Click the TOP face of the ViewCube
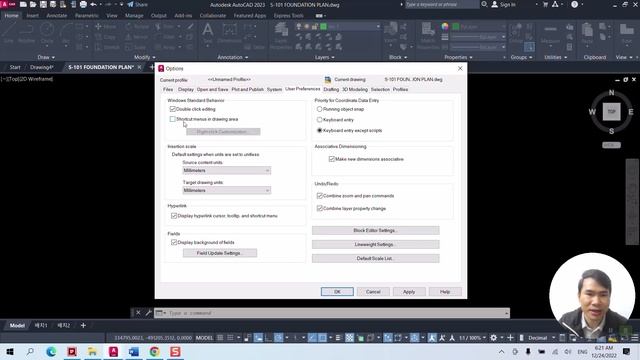This screenshot has height=360, width=640. pos(611,112)
